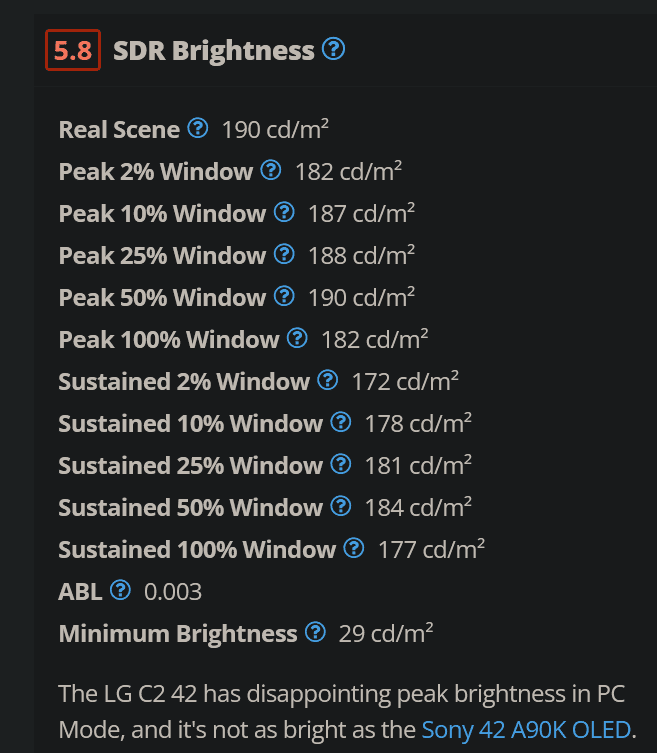Viewport: 657px width, 753px height.
Task: Click the help icon next to Real Scene
Action: (198, 128)
